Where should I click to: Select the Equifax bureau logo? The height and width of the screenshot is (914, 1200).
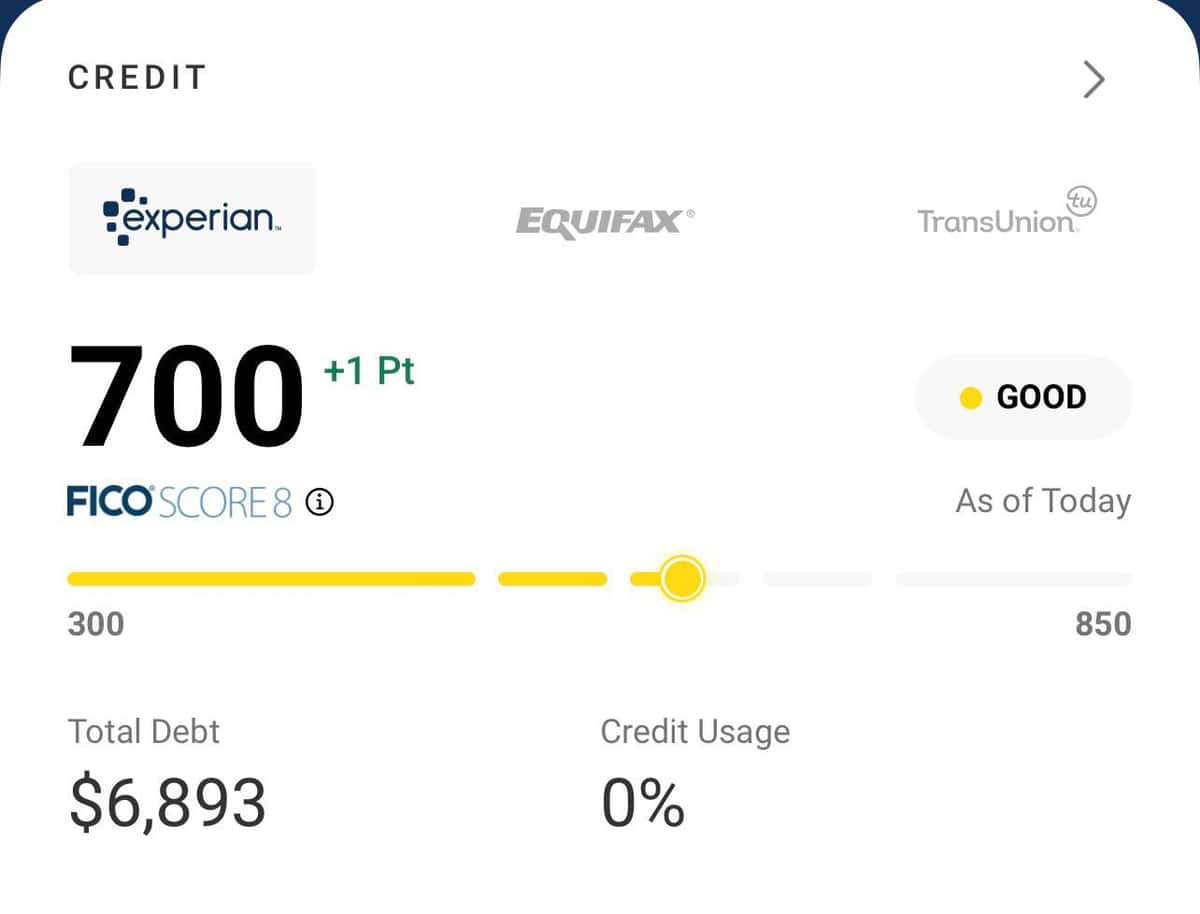(603, 221)
